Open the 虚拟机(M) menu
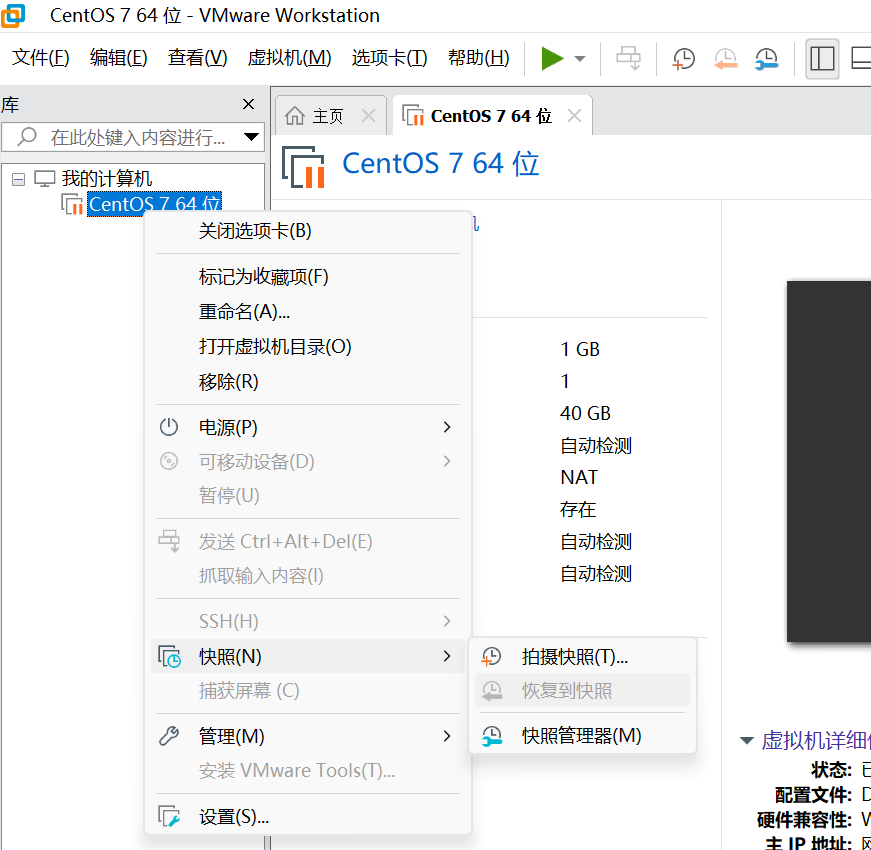 (289, 57)
